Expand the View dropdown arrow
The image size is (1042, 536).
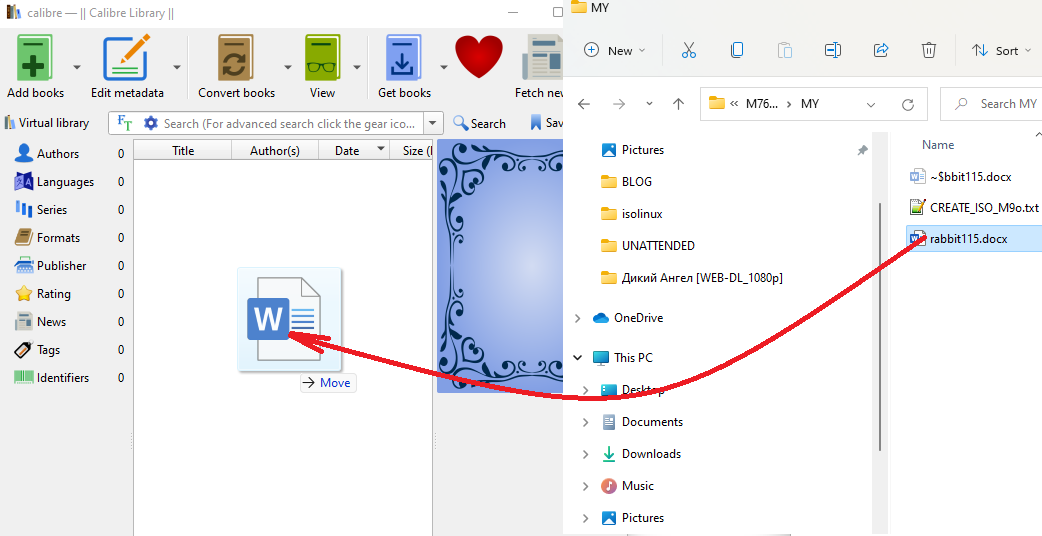point(357,67)
